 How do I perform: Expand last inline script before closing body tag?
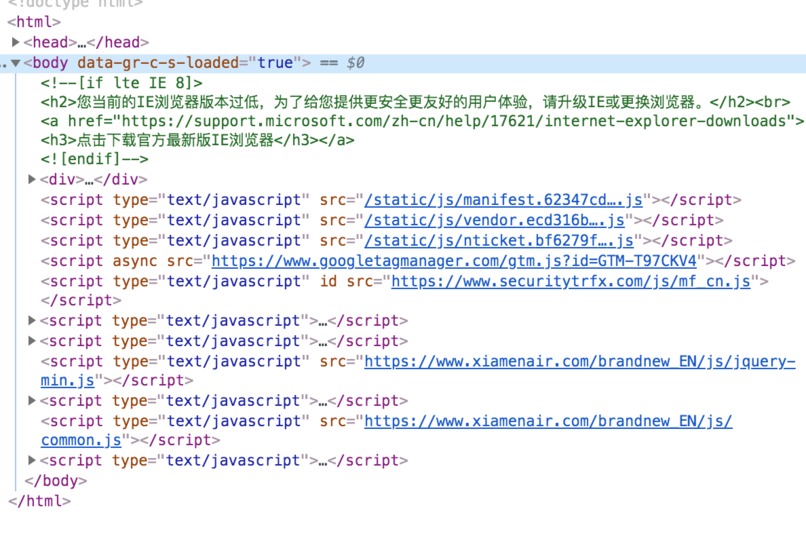(x=31, y=460)
